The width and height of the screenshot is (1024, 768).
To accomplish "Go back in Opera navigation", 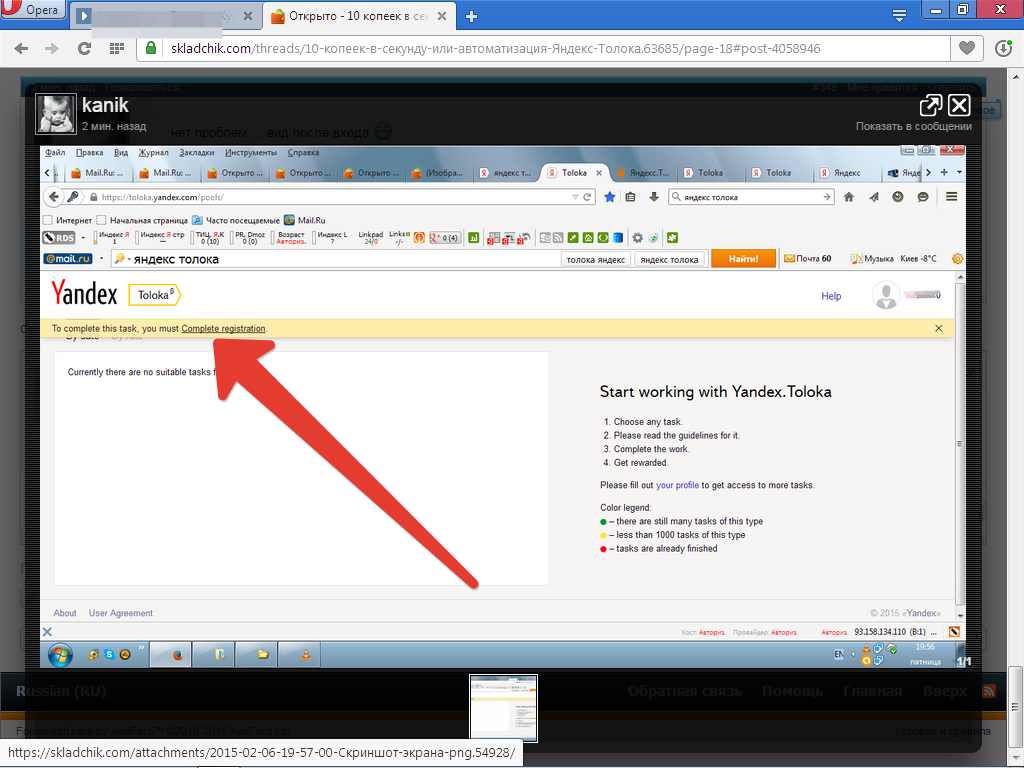I will (22, 48).
